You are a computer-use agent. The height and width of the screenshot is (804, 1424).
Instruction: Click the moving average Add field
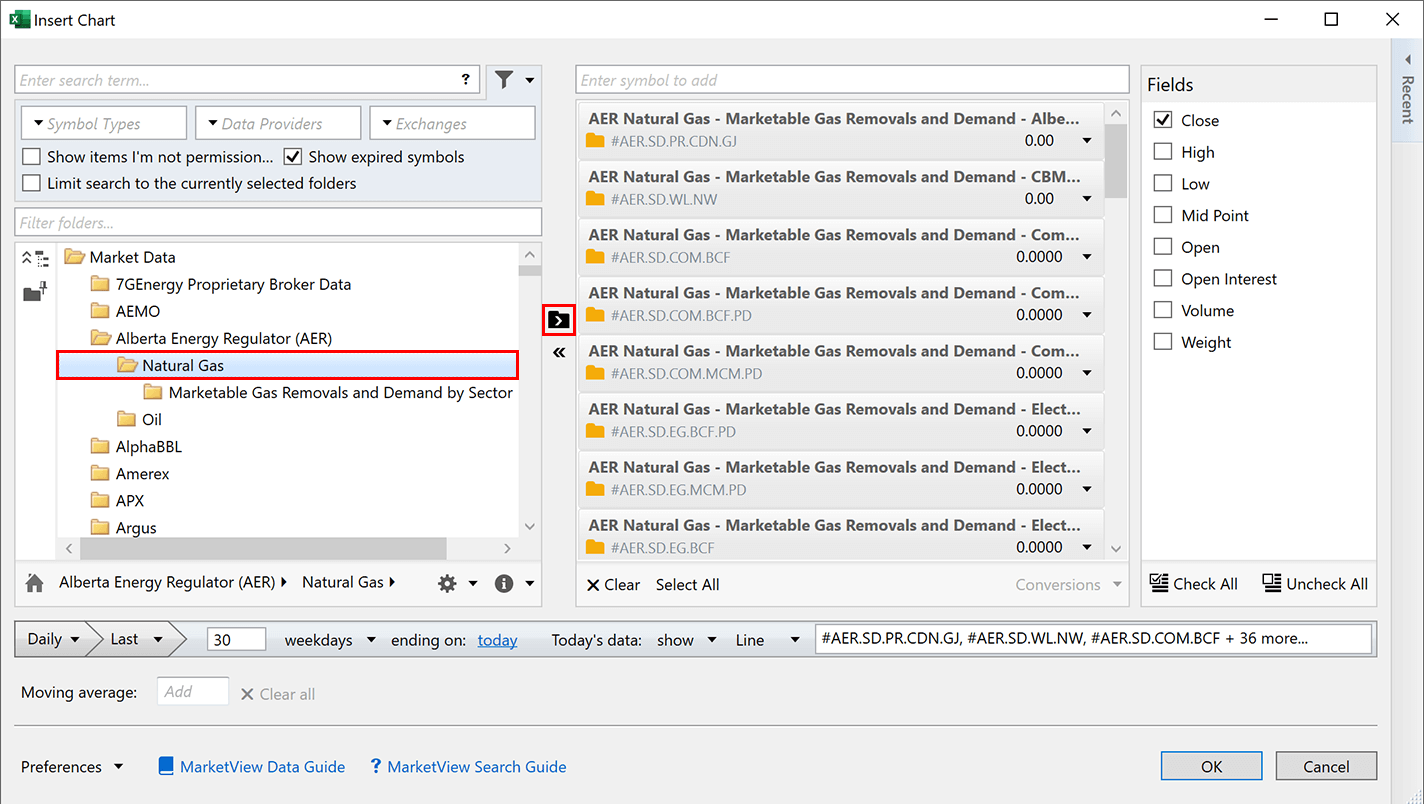193,692
